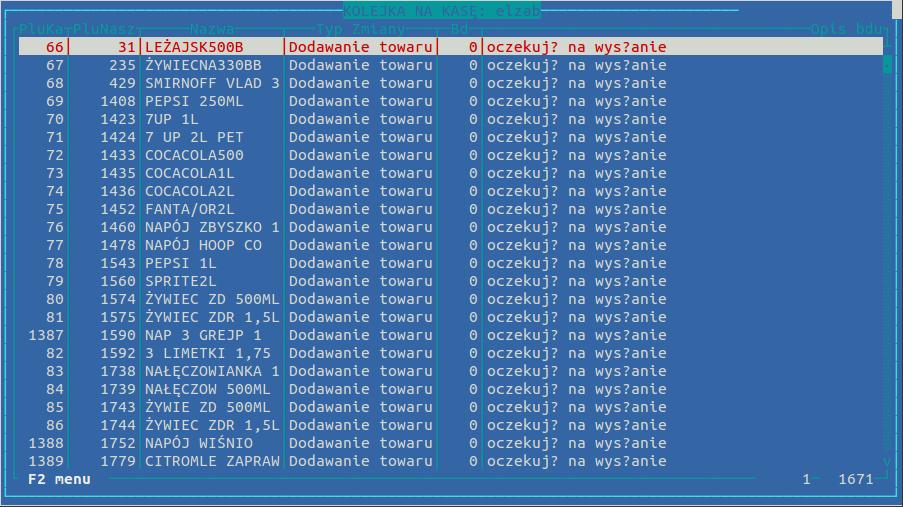This screenshot has width=903, height=507.
Task: Click PluNasz value 235
Action: (122, 65)
